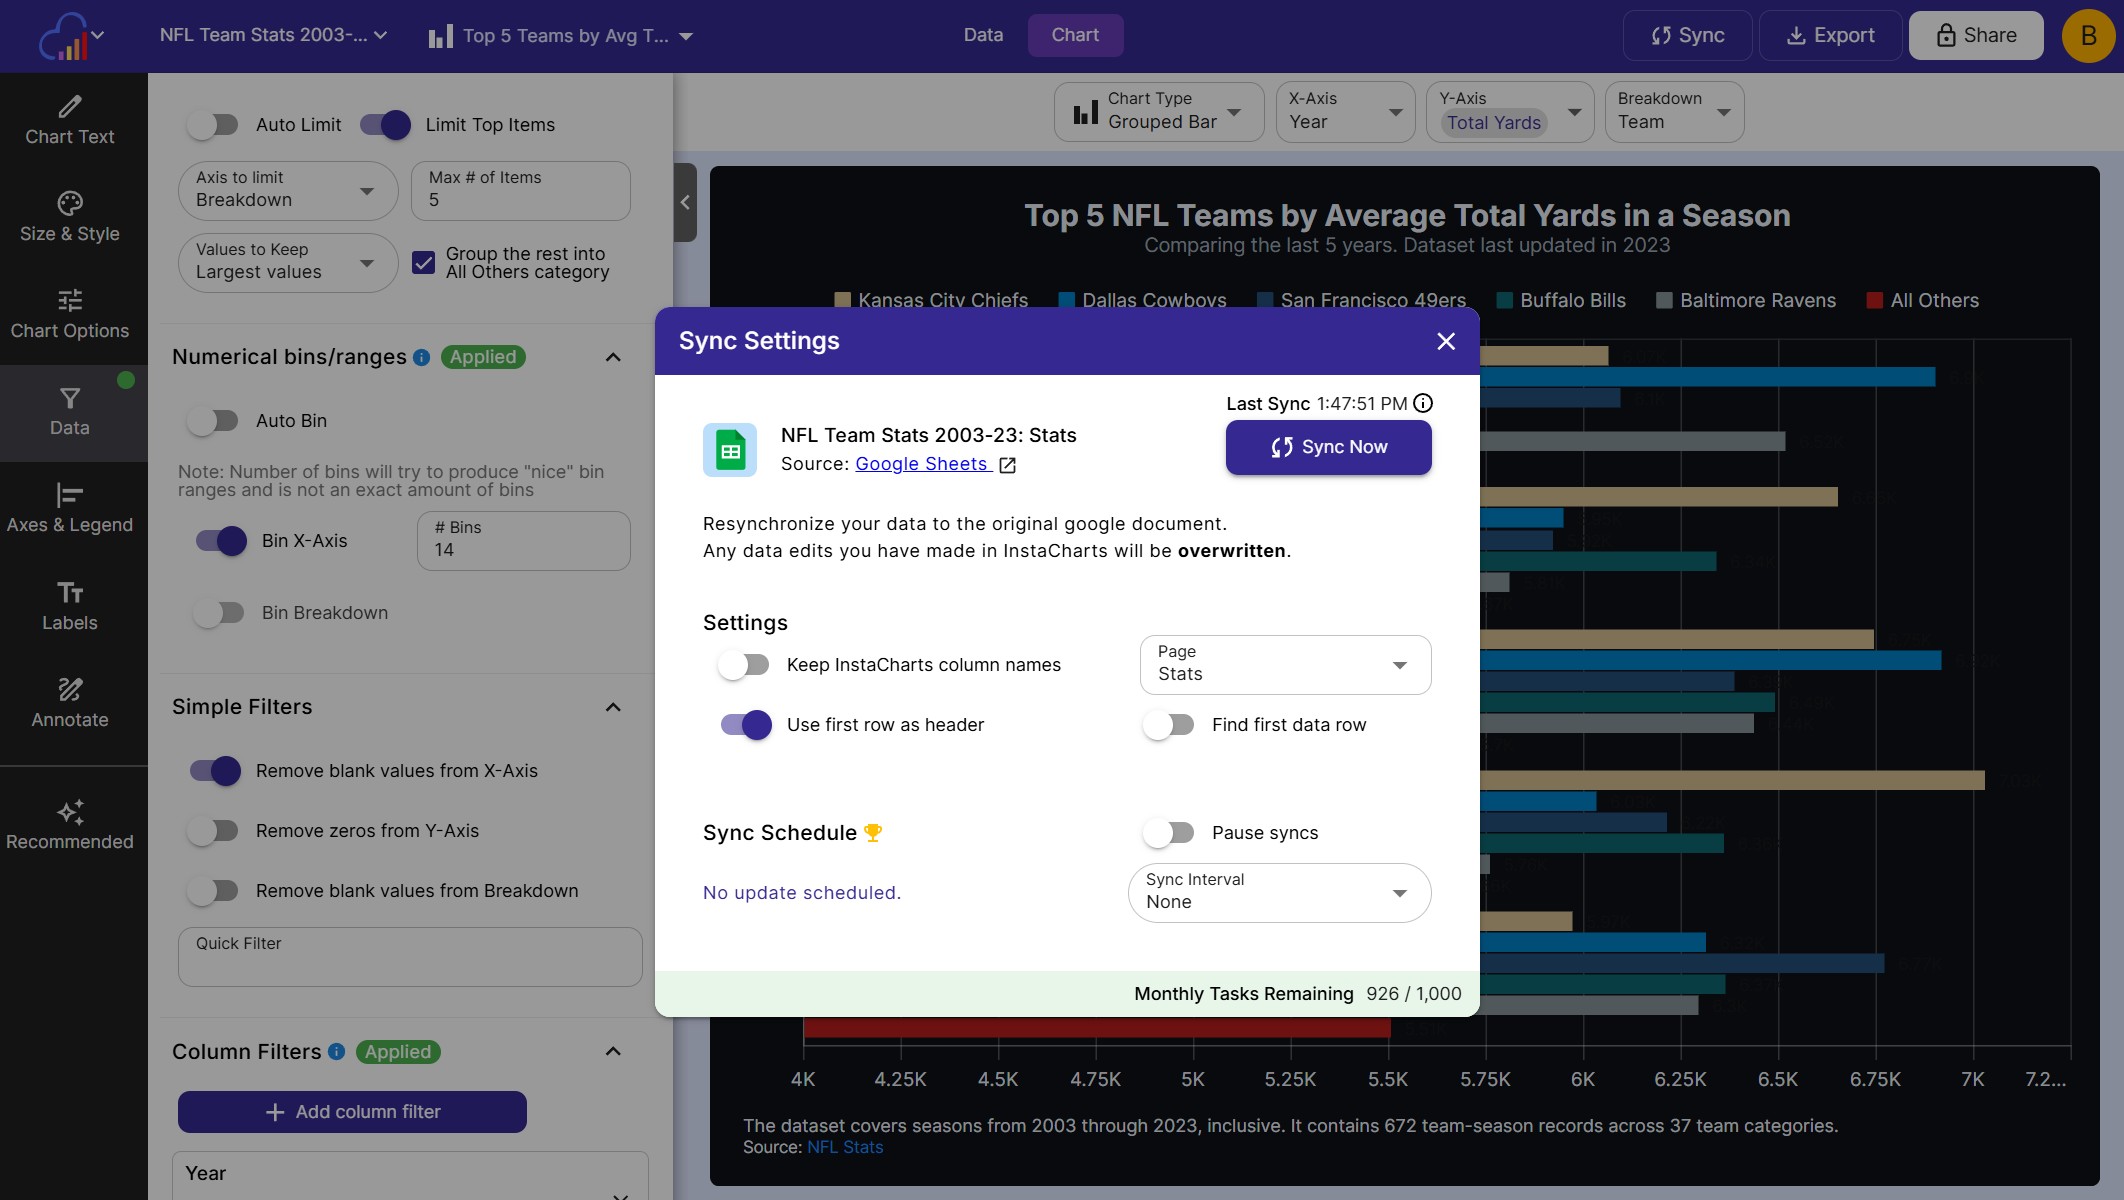Switch to the Data tab
Viewport: 2124px width, 1200px height.
983,35
